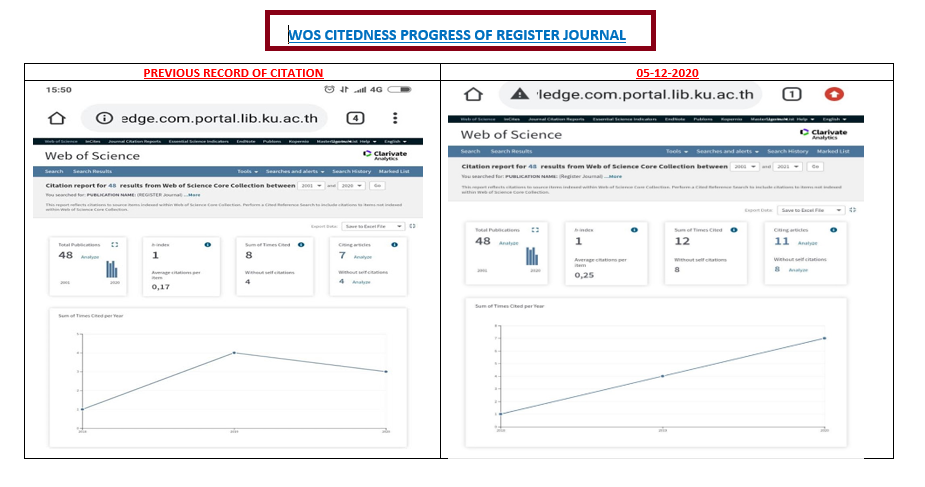Image resolution: width=925 pixels, height=487 pixels.
Task: Open Search Results tab in right screenshot
Action: pyautogui.click(x=511, y=152)
